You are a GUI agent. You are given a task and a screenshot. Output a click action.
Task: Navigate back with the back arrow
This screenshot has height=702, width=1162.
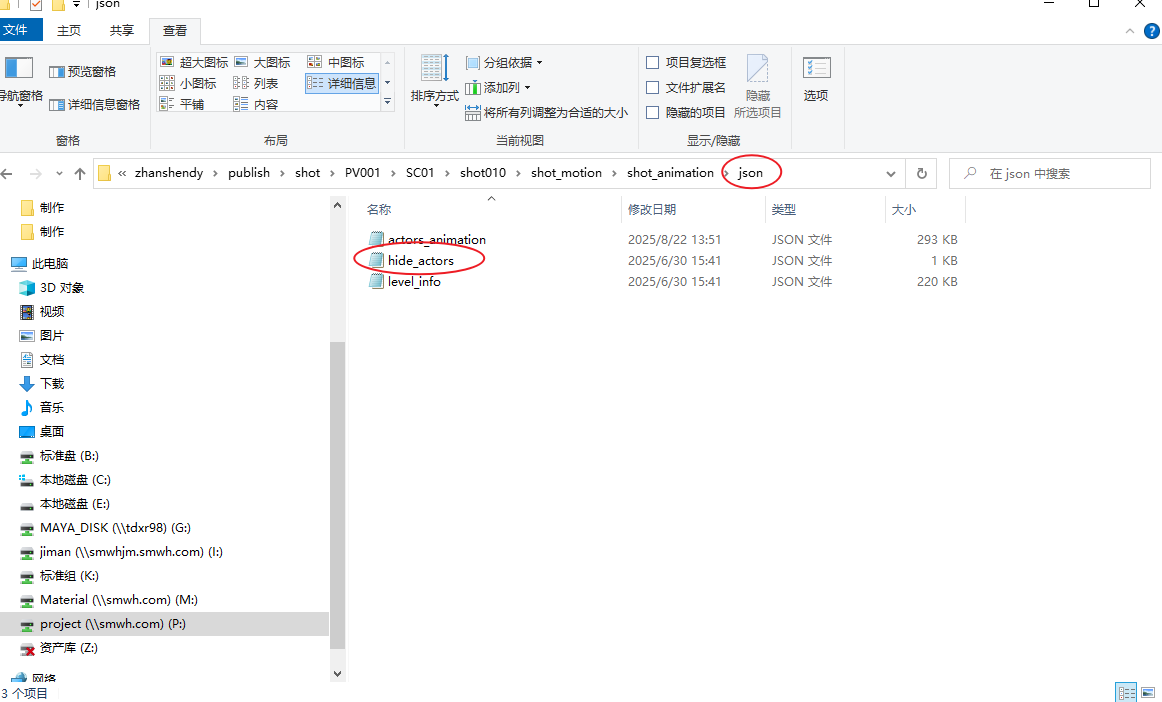coord(7,173)
